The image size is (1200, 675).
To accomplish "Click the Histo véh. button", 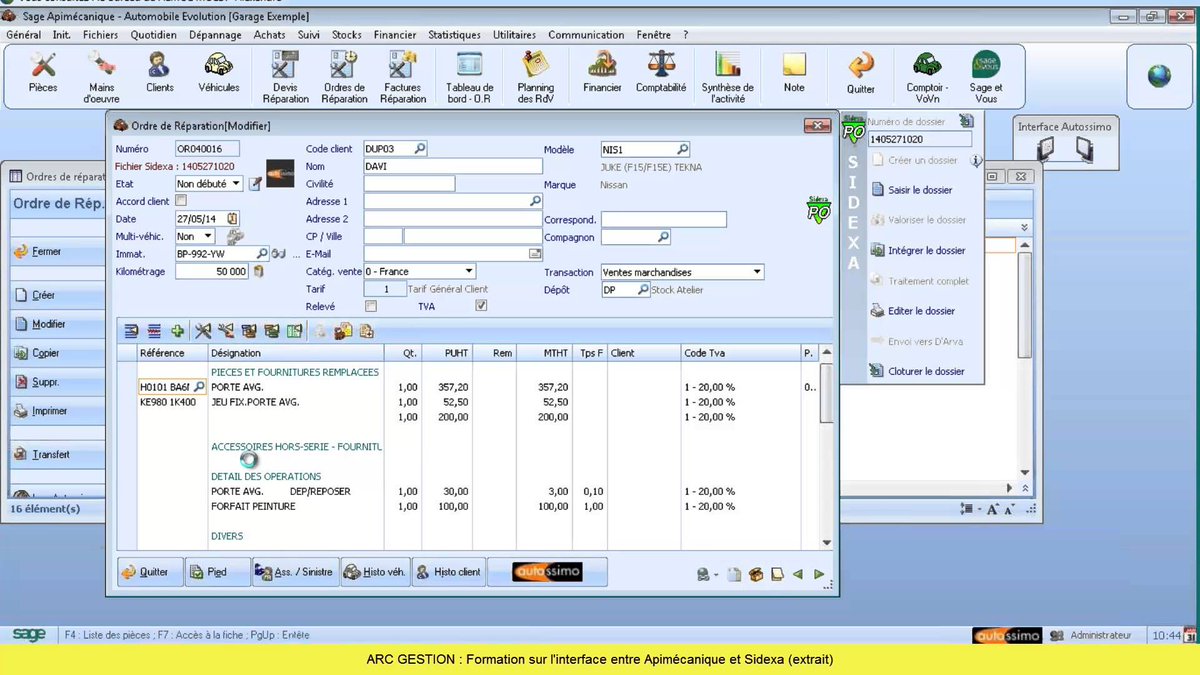I will point(375,572).
